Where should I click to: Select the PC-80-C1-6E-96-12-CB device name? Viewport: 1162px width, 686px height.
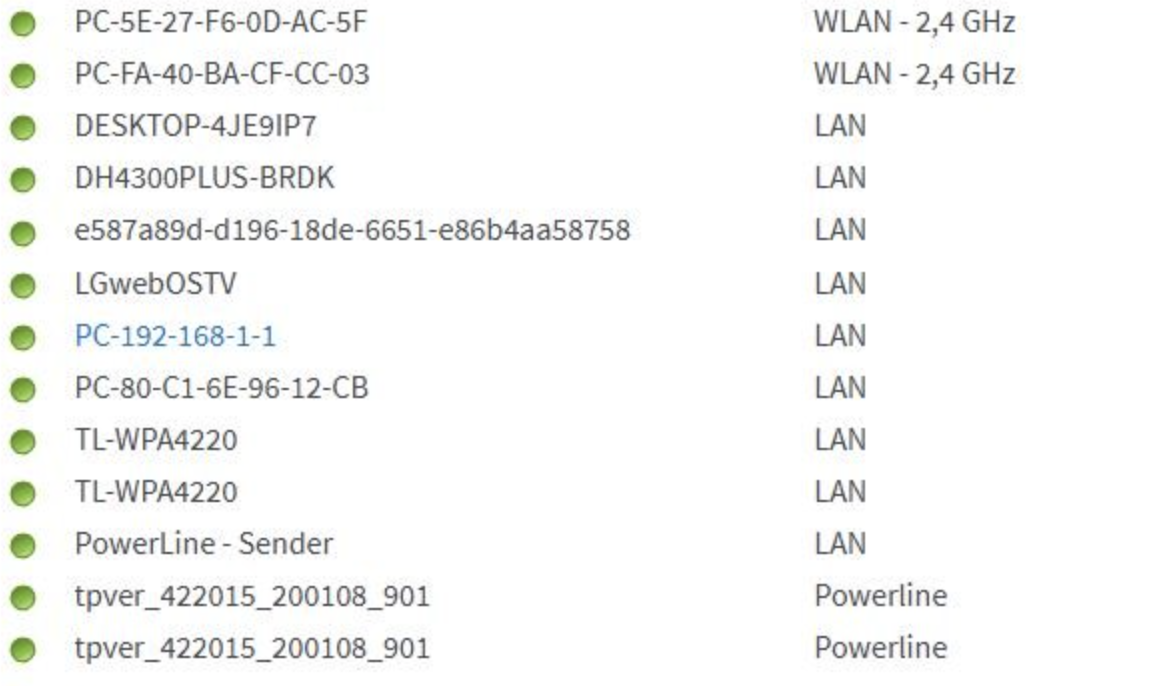click(222, 388)
